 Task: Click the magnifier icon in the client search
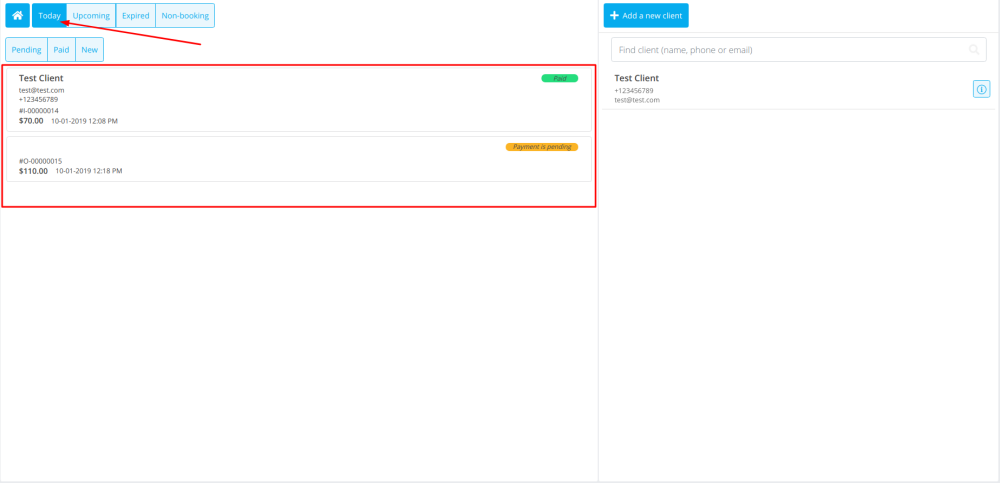pyautogui.click(x=974, y=50)
